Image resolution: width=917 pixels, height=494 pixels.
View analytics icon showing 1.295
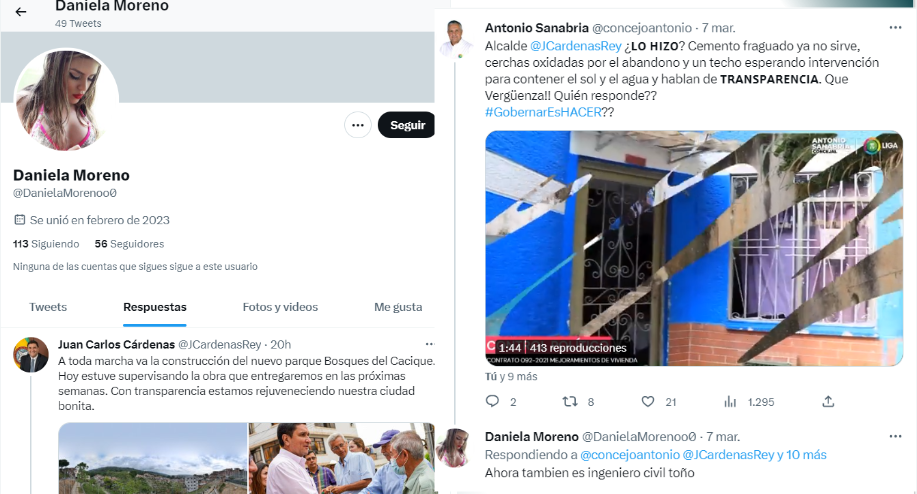pos(730,402)
